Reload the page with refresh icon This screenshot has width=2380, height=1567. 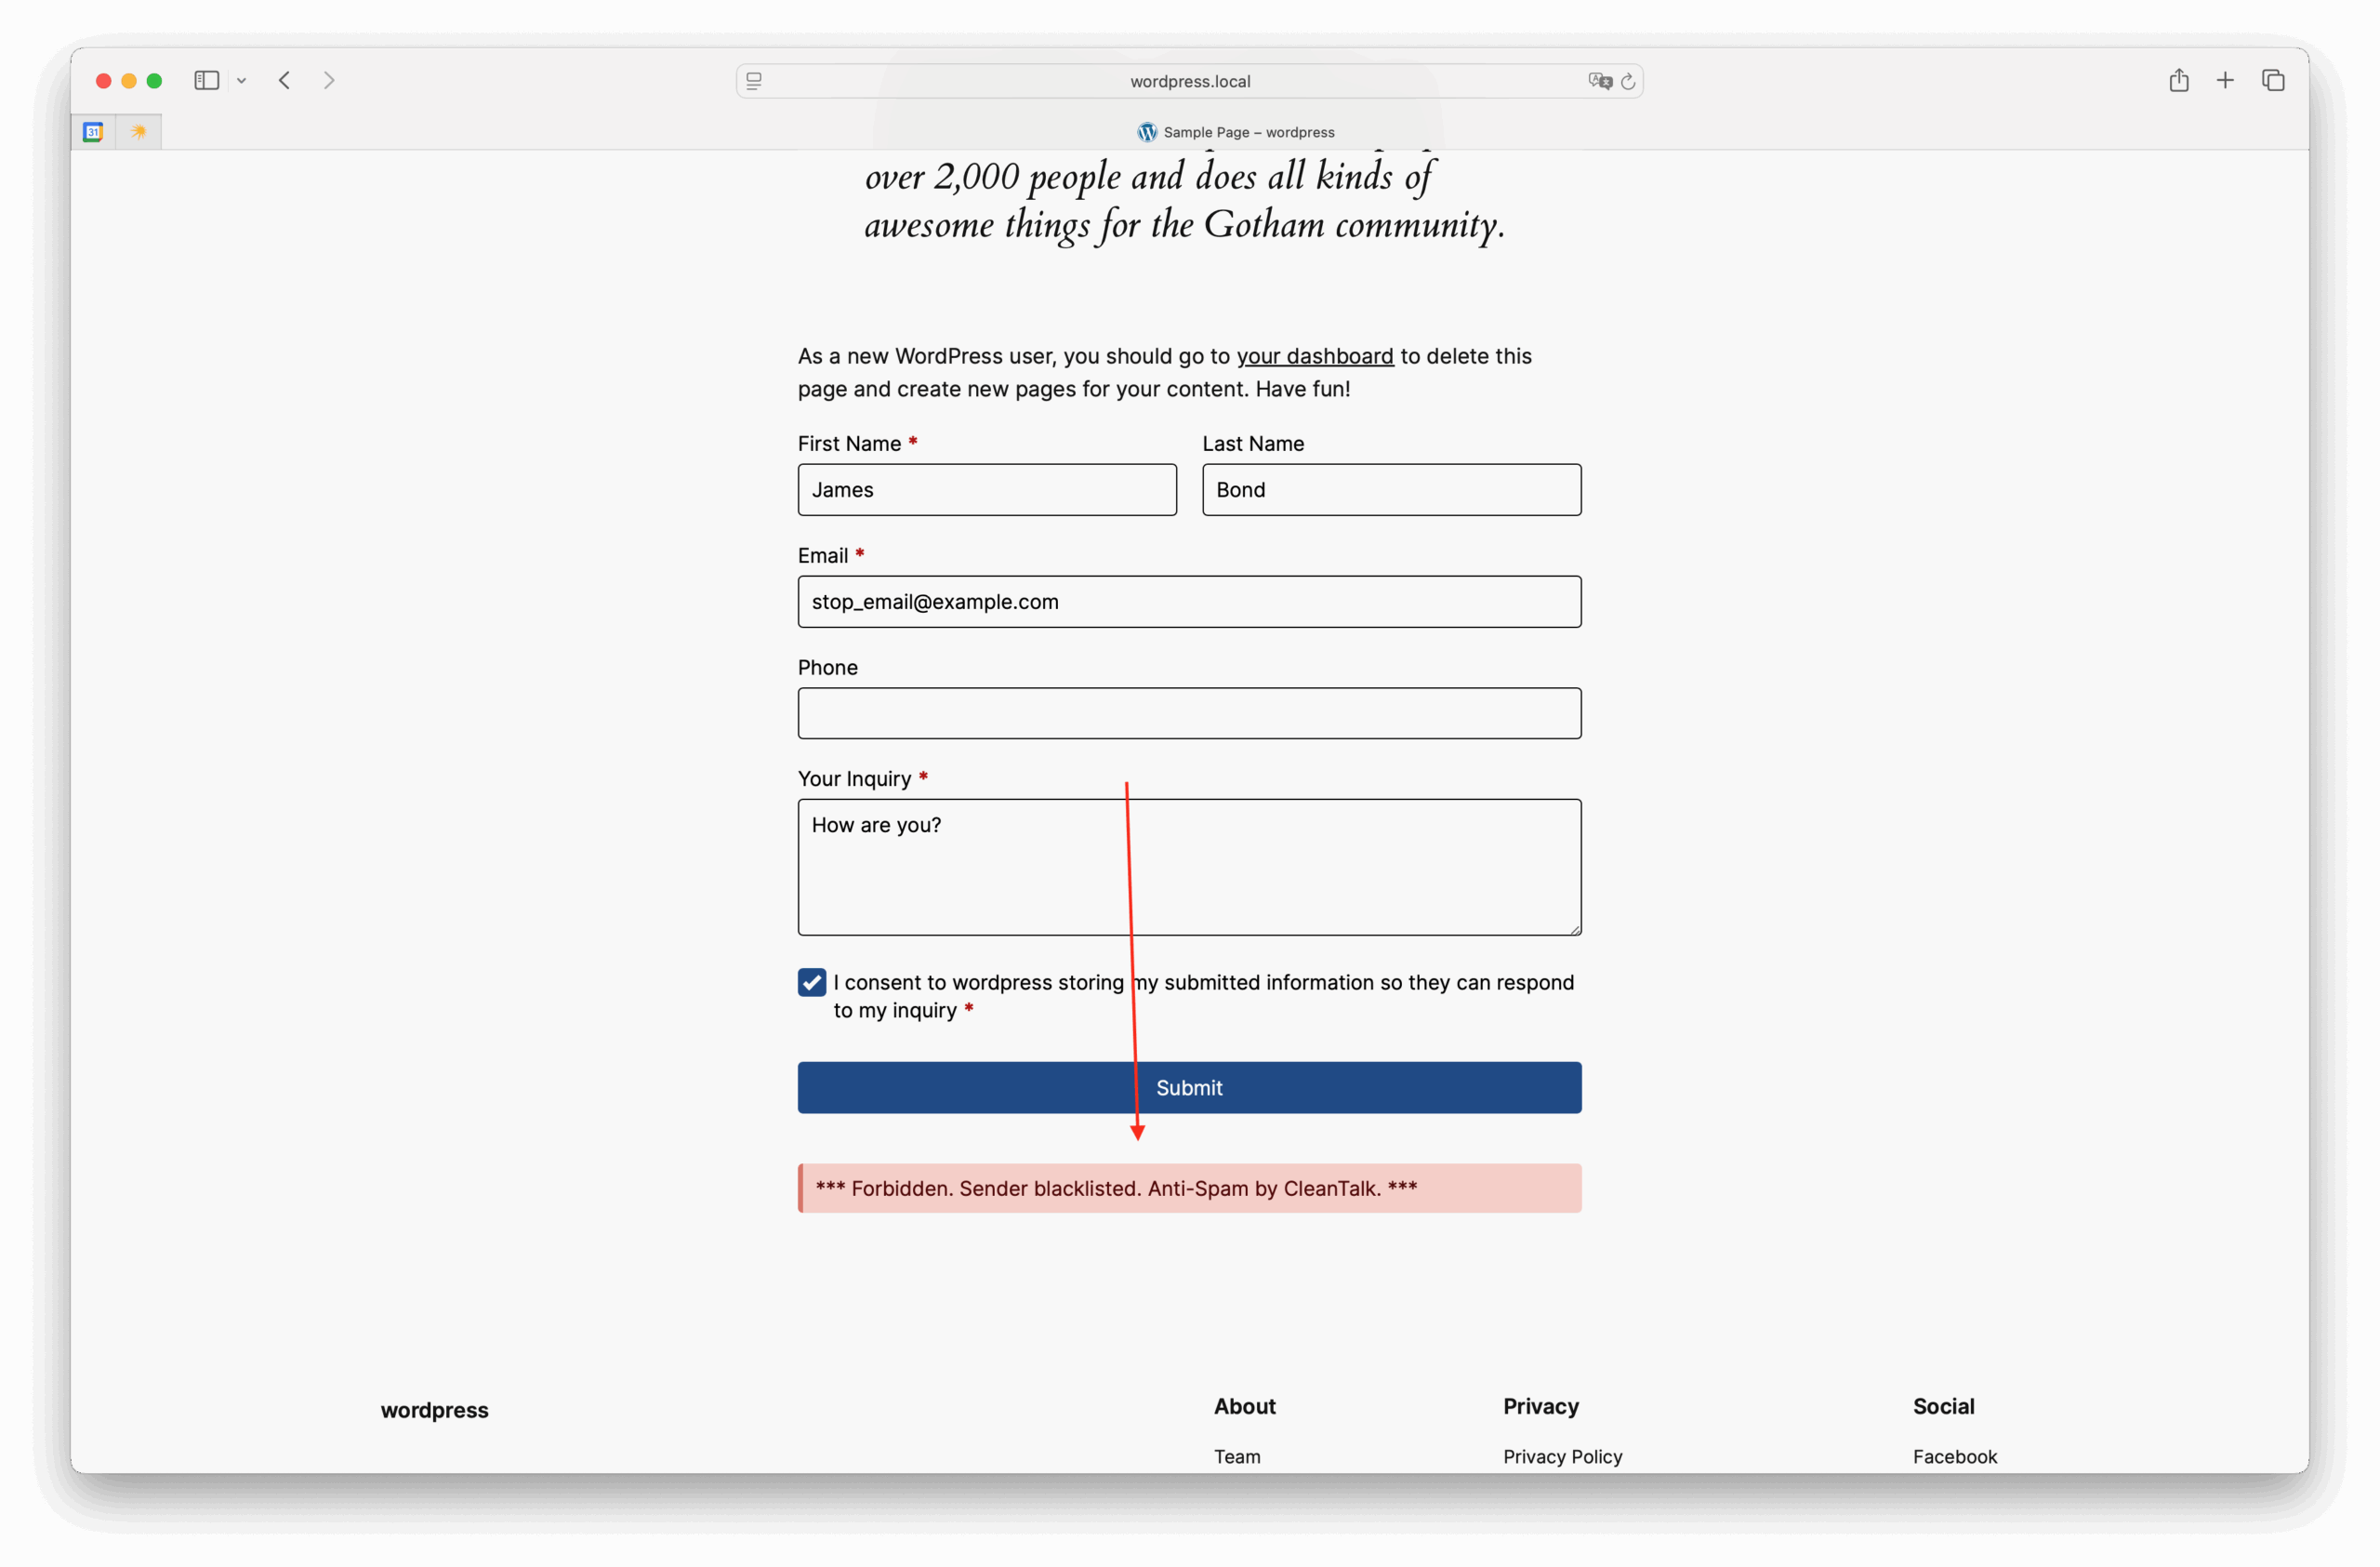point(1628,81)
